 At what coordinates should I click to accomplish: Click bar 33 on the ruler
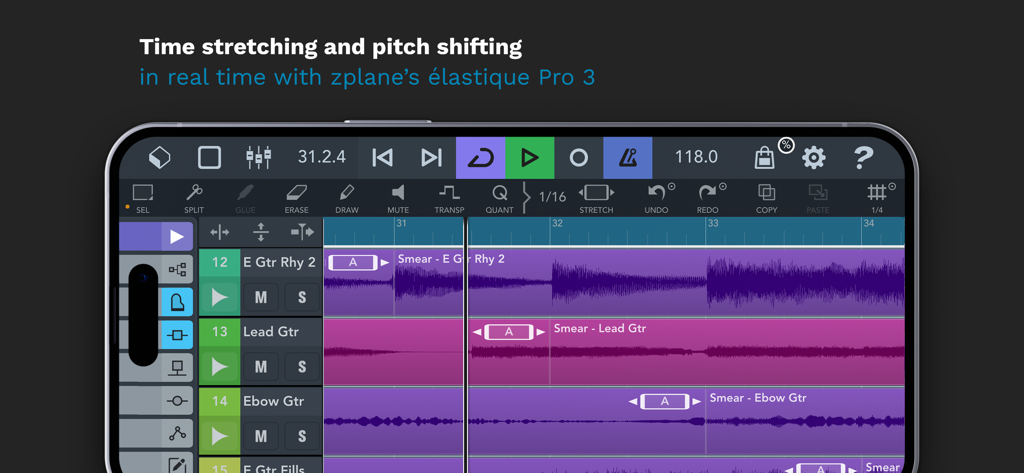713,223
